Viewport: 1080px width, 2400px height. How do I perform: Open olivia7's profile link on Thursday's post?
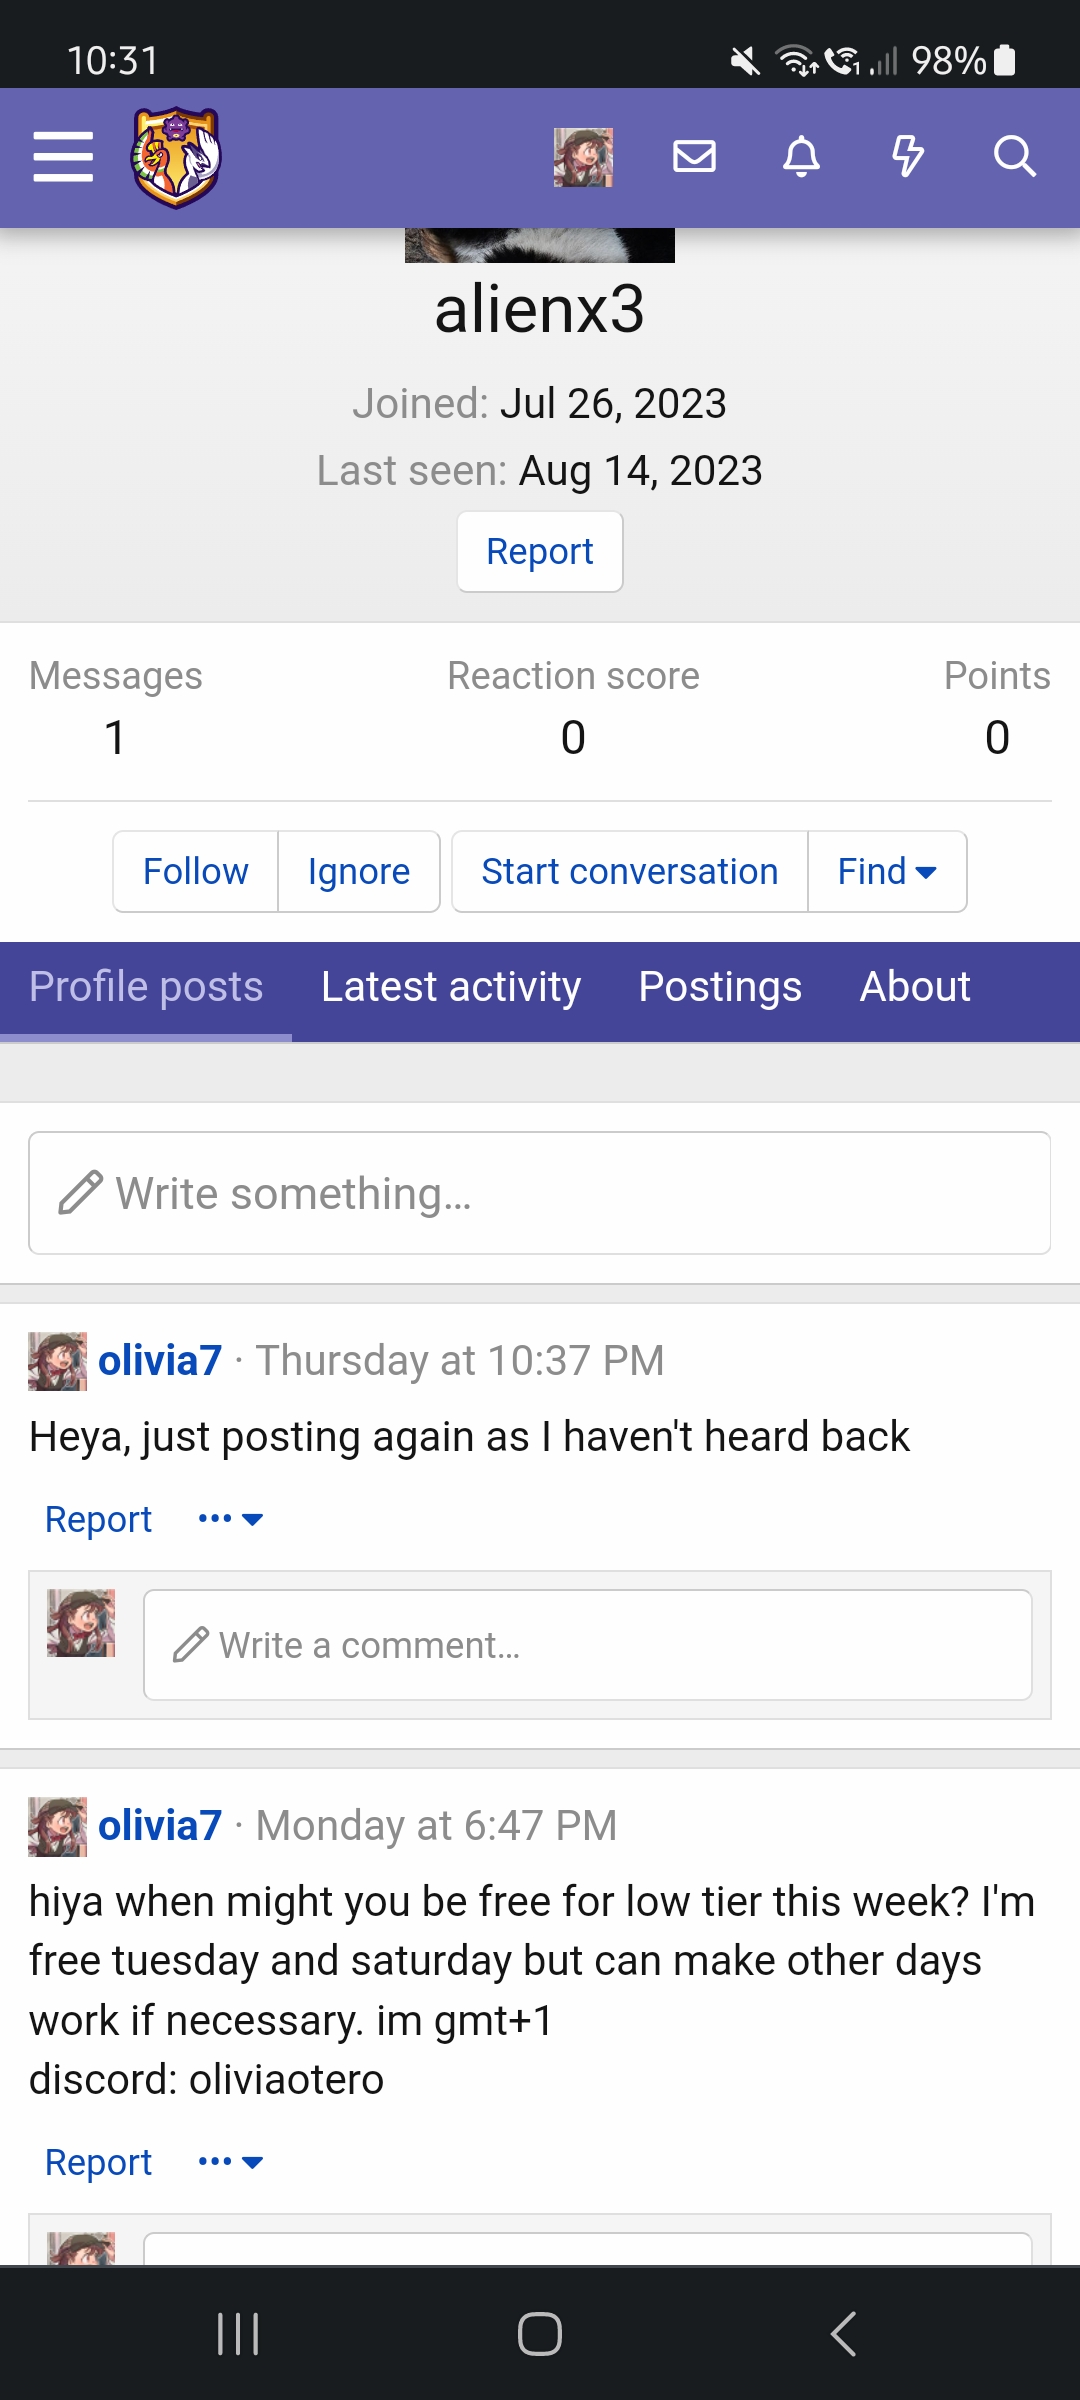pos(160,1361)
